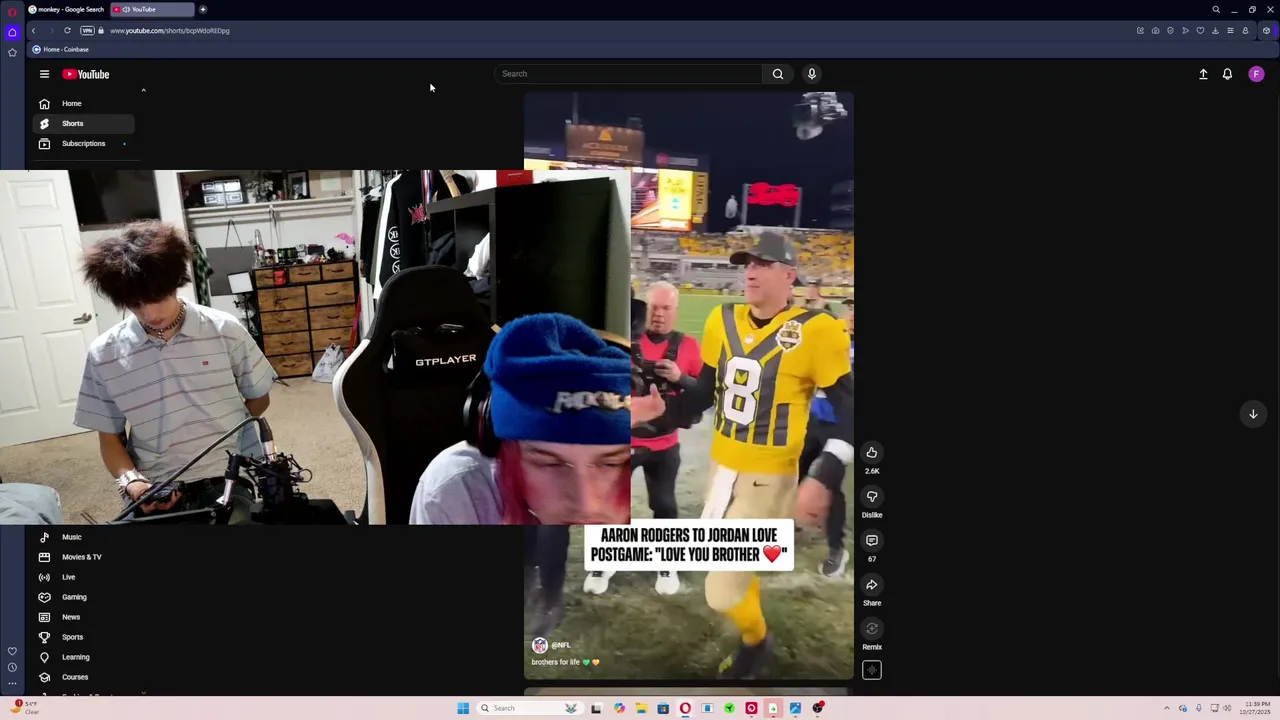
Task: Open Opera easy setup sliders icon
Action: coord(1230,30)
